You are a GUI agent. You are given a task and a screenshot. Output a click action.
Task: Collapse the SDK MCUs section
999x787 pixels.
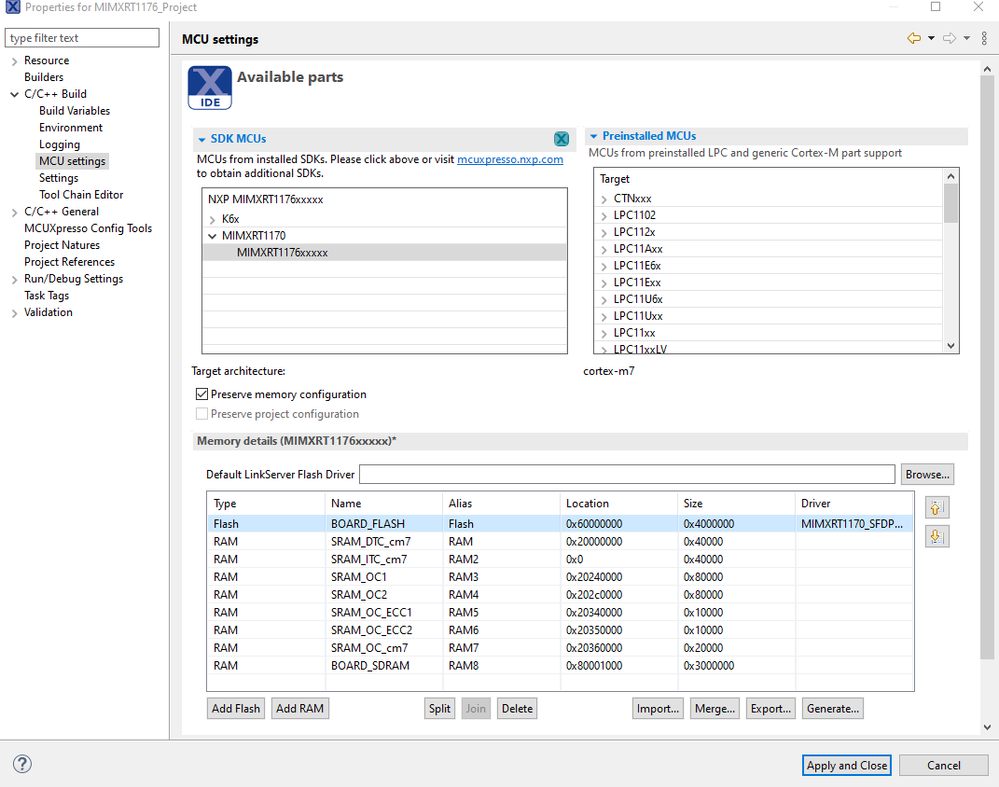[202, 139]
